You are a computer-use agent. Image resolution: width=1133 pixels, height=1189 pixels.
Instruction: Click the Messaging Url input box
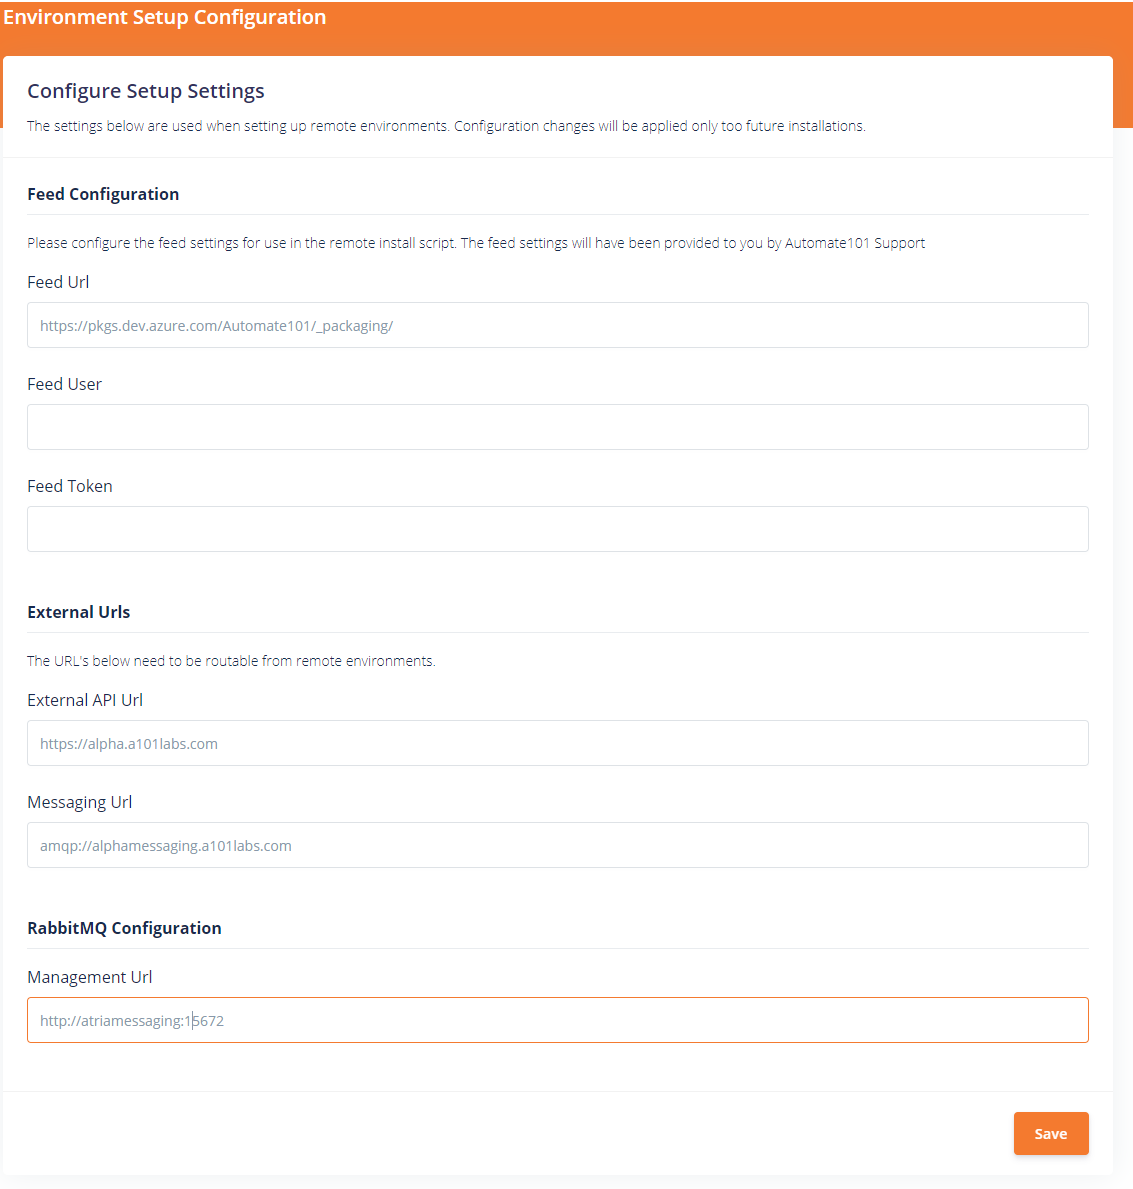pos(557,845)
